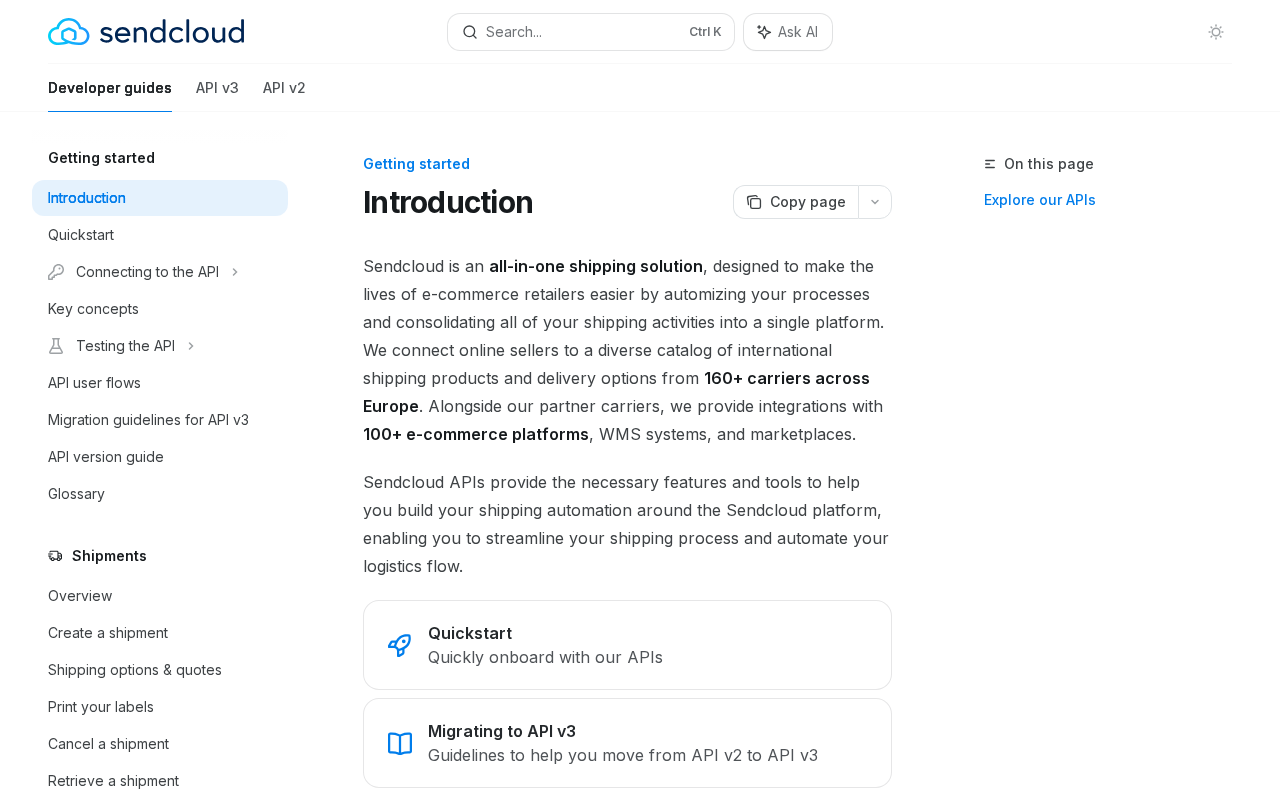Click the flask icon beside Testing the API
Viewport: 1280px width, 800px height.
tap(56, 346)
